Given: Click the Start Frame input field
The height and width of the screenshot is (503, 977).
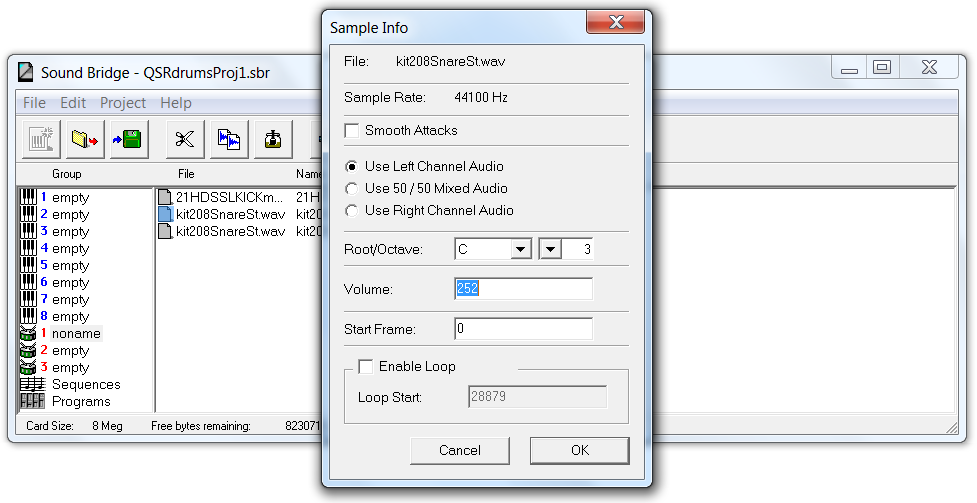Looking at the screenshot, I should [x=523, y=329].
